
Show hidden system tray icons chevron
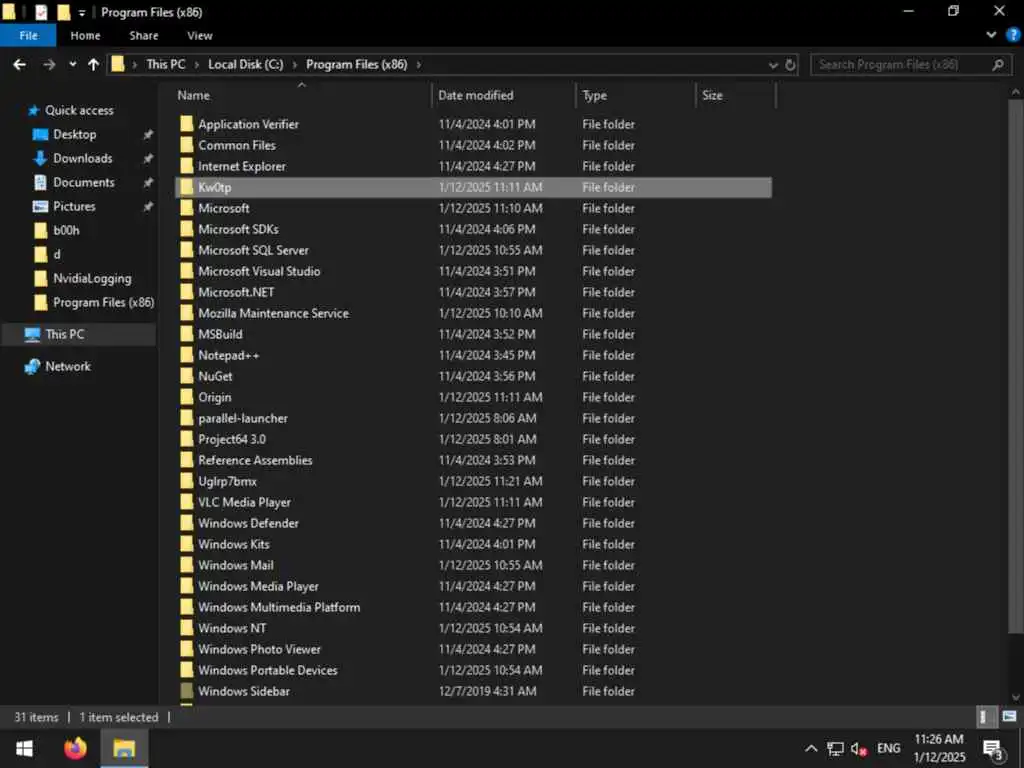811,748
